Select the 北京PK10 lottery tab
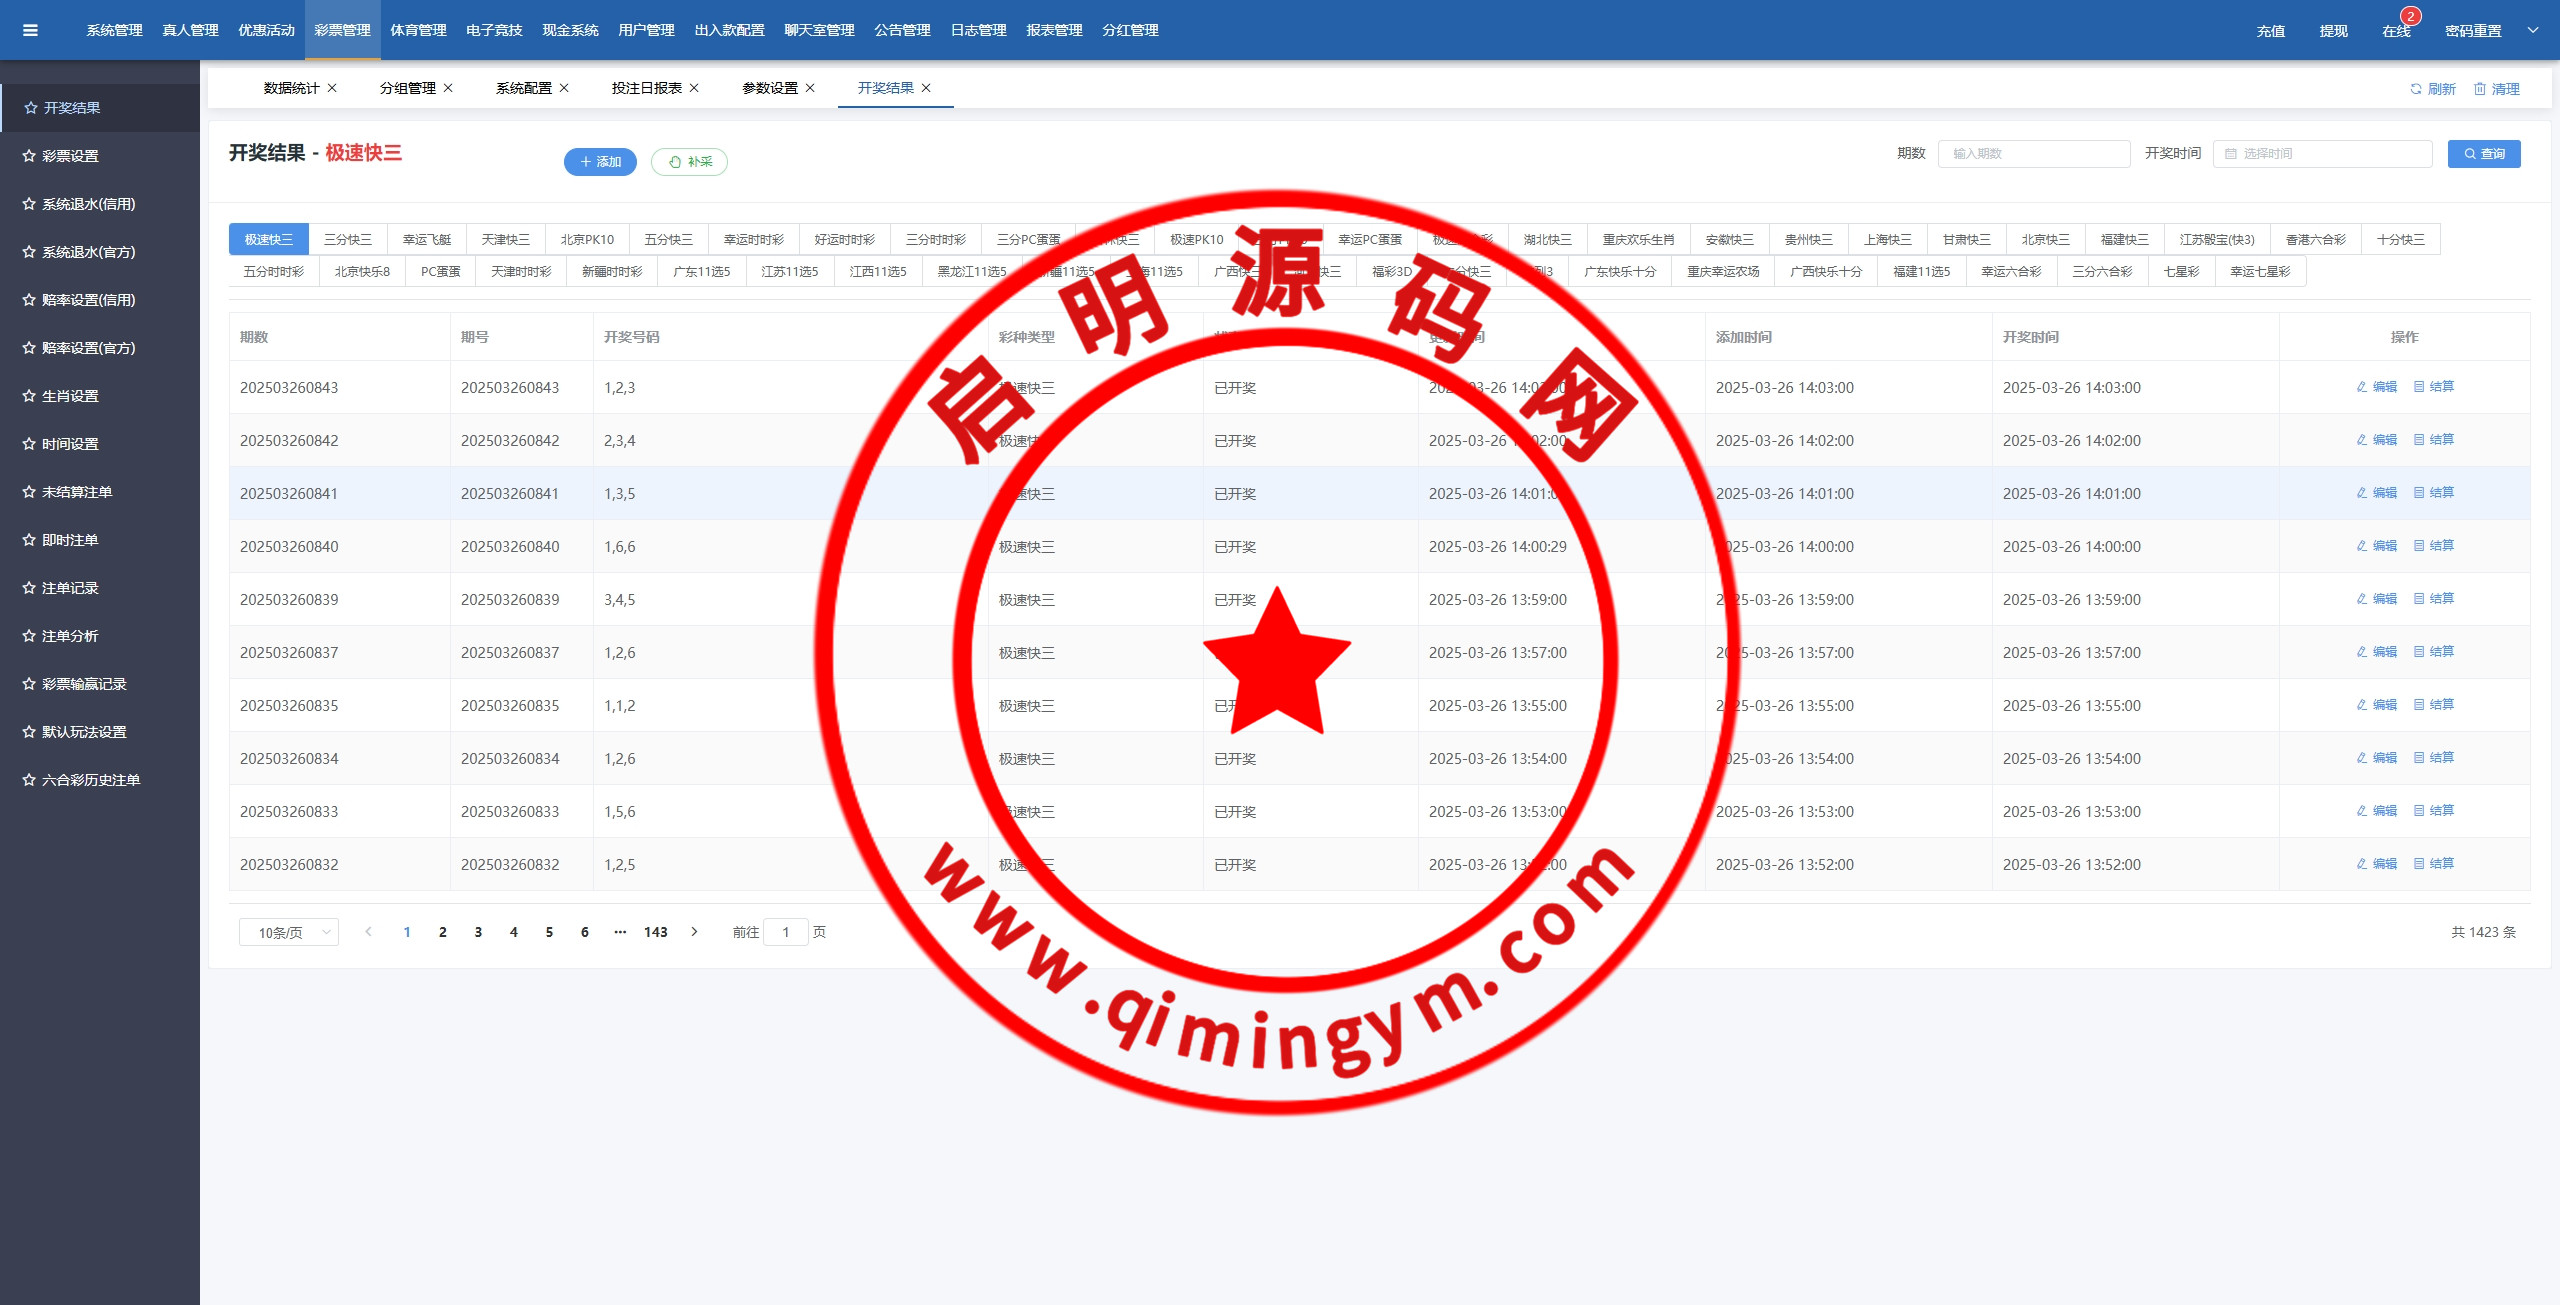The image size is (2560, 1305). pyautogui.click(x=587, y=239)
